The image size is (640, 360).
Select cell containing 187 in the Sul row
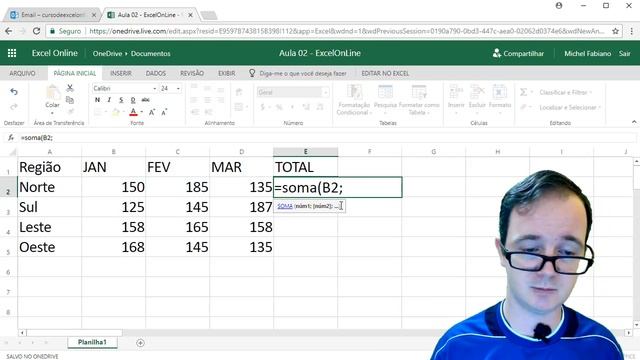(241, 207)
